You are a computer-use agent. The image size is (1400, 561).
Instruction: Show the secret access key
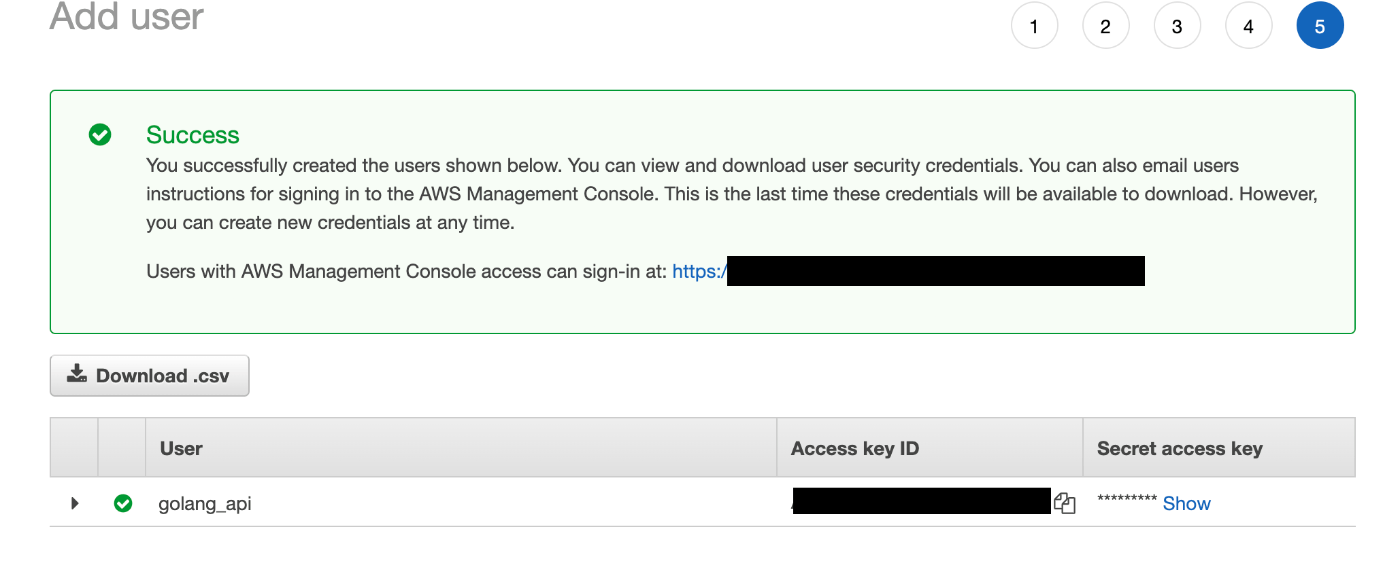coord(1186,504)
